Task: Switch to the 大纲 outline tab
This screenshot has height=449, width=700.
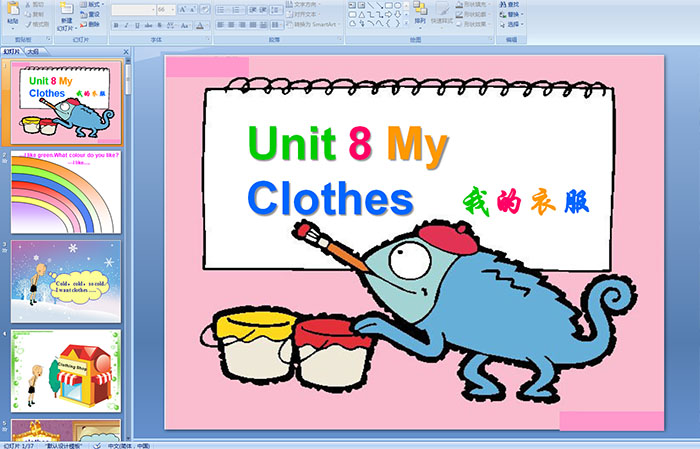Action: [33, 52]
